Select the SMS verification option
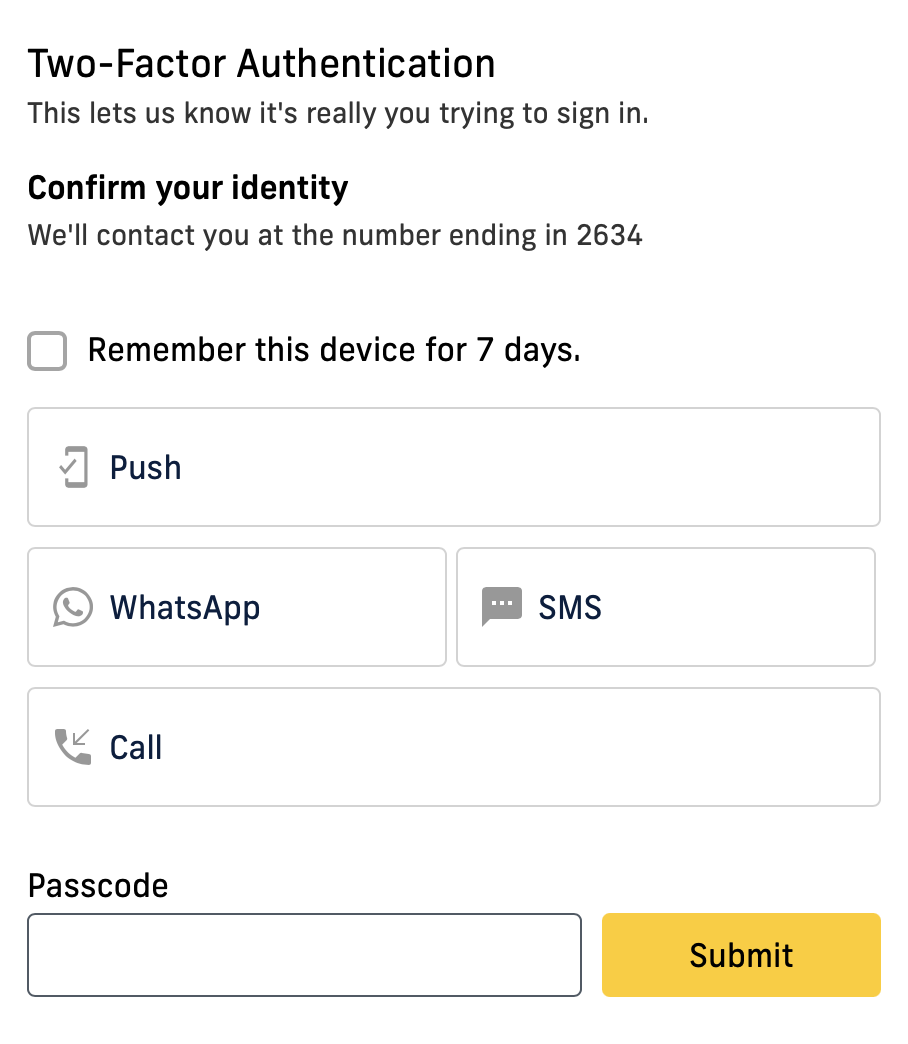The width and height of the screenshot is (908, 1044). (x=665, y=607)
